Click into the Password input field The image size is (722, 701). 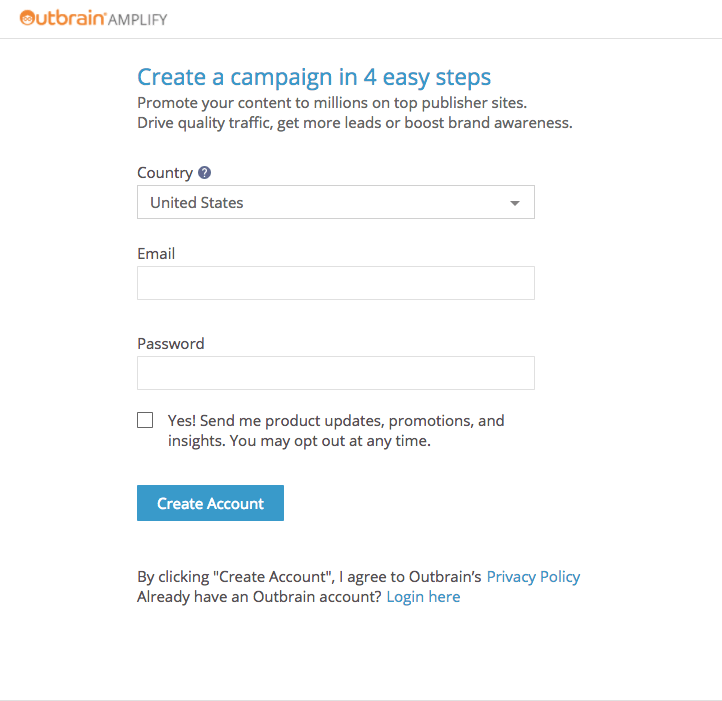(x=335, y=373)
